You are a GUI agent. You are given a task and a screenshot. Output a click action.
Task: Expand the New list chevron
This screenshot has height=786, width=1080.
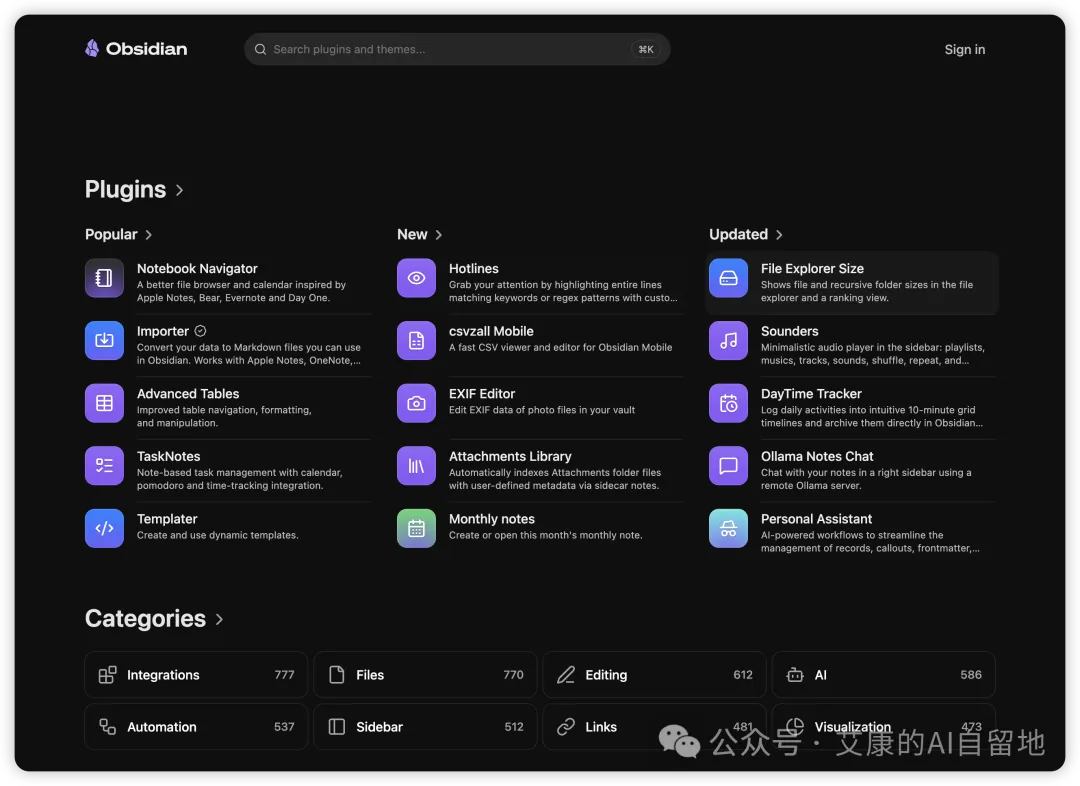[439, 235]
